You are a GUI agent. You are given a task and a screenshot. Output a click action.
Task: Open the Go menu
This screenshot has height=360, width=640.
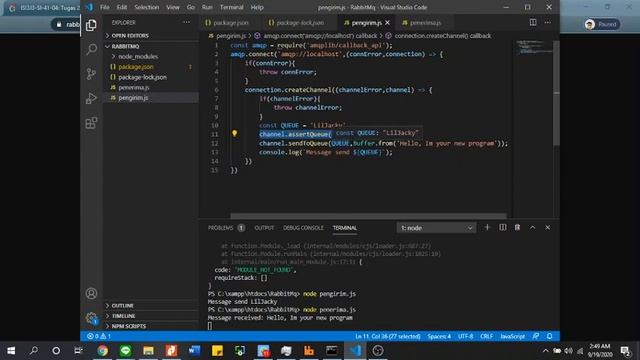(x=191, y=7)
